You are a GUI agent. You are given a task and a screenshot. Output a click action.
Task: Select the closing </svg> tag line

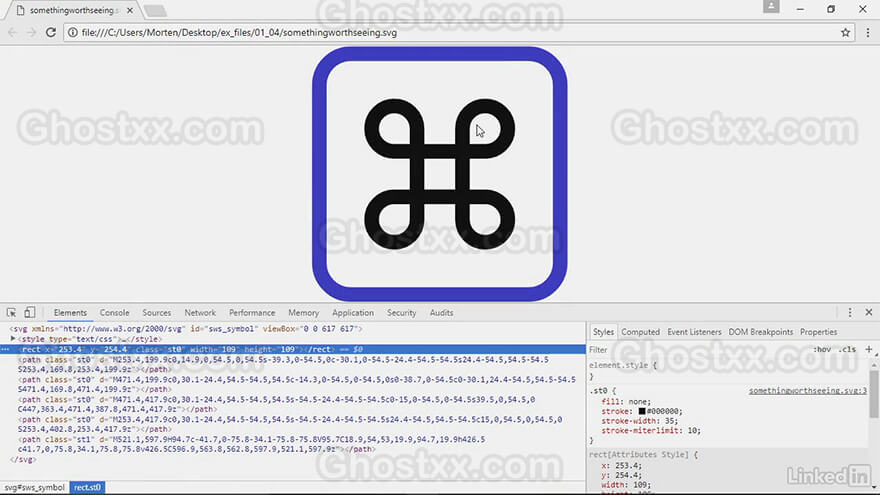(23, 459)
